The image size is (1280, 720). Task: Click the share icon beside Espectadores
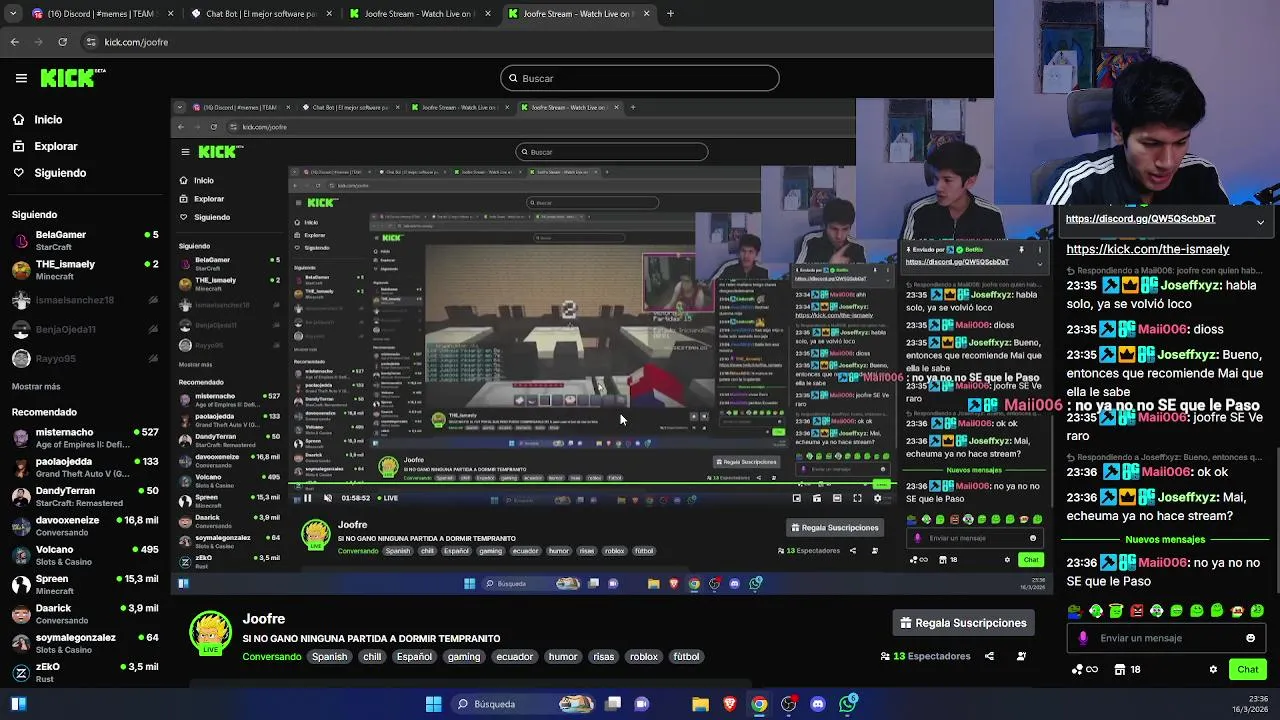(x=989, y=656)
